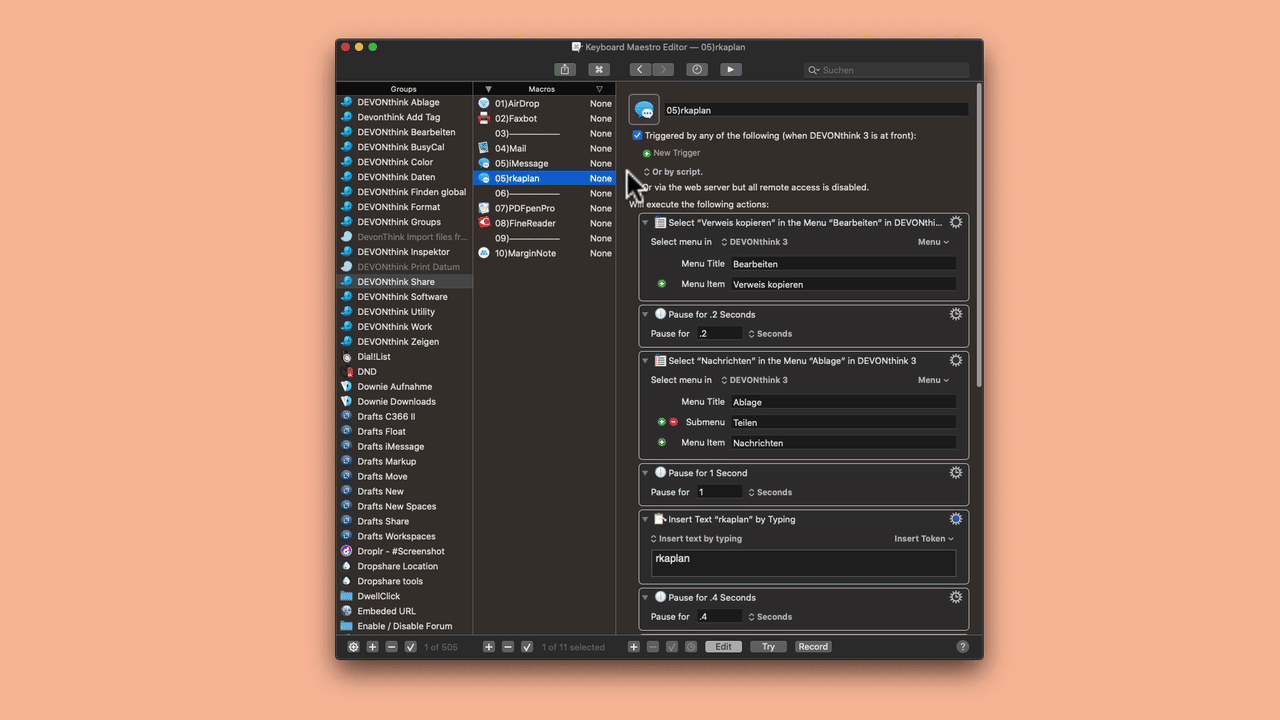This screenshot has width=1280, height=720.
Task: Click the timer/clock icon in the toolbar
Action: click(x=696, y=69)
